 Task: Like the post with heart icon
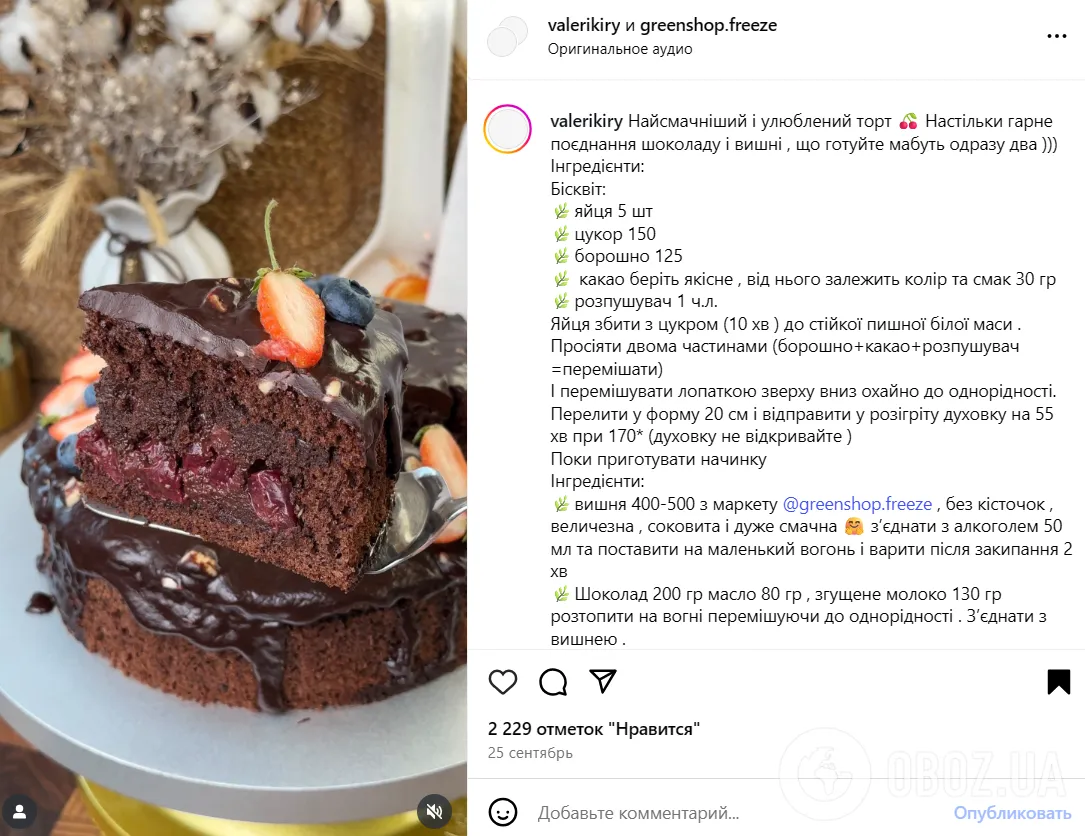click(x=503, y=682)
